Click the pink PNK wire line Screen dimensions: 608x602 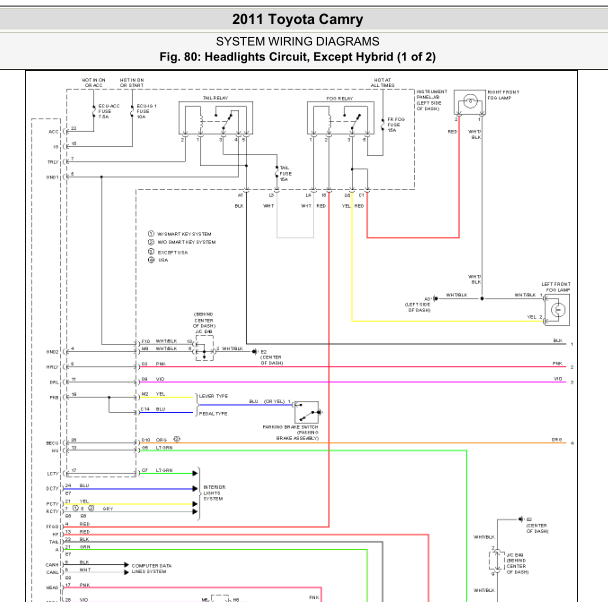[x=352, y=367]
